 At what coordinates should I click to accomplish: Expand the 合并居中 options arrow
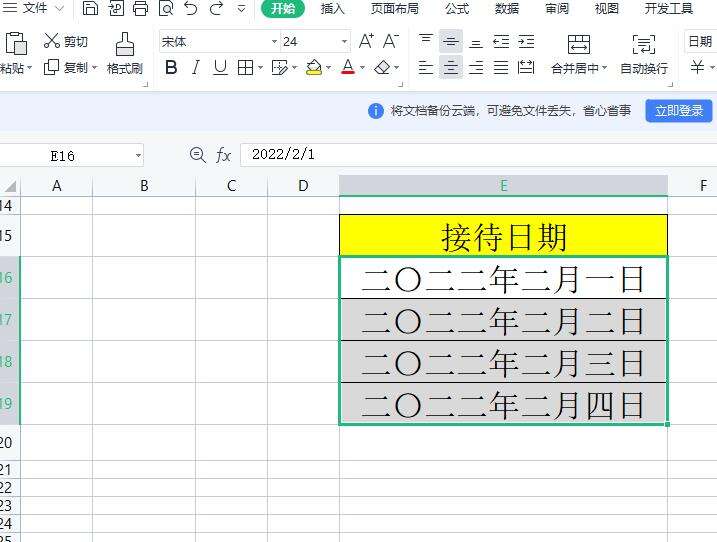click(605, 68)
